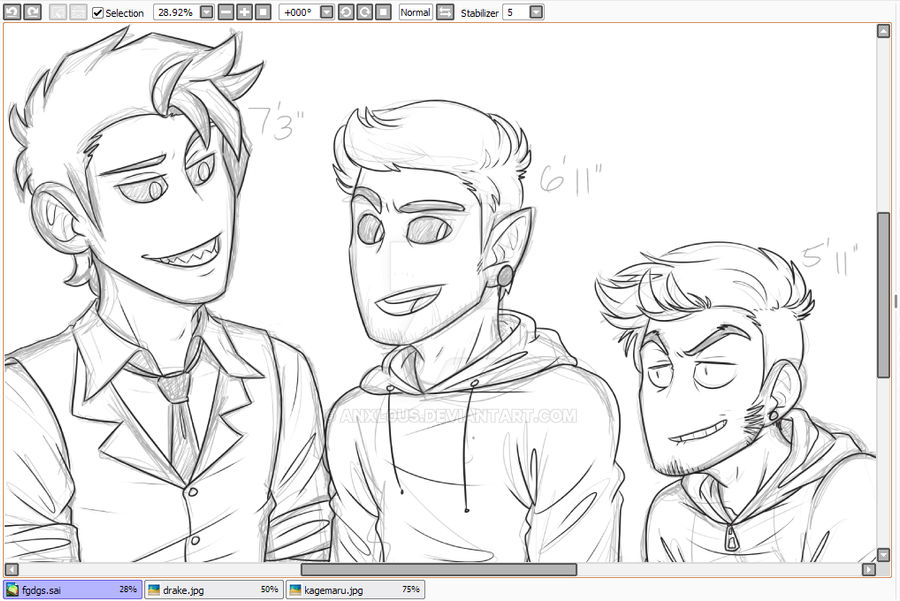Zoom in with the plus button
Viewport: 900px width, 601px height.
(245, 12)
